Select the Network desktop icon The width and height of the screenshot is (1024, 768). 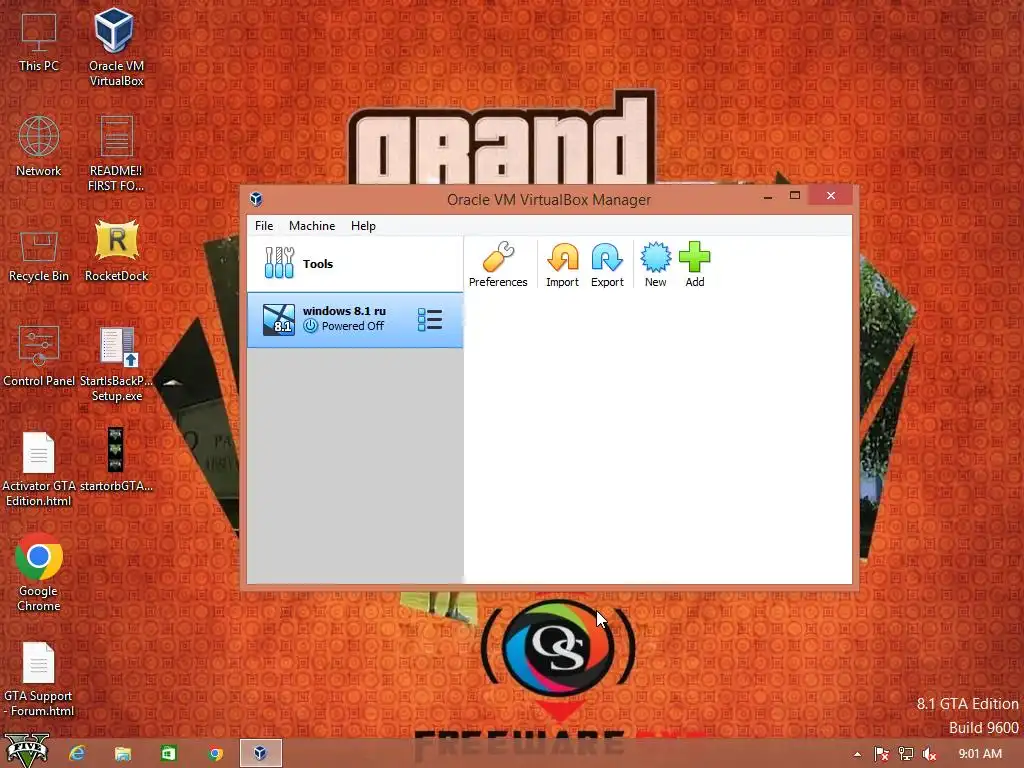39,146
